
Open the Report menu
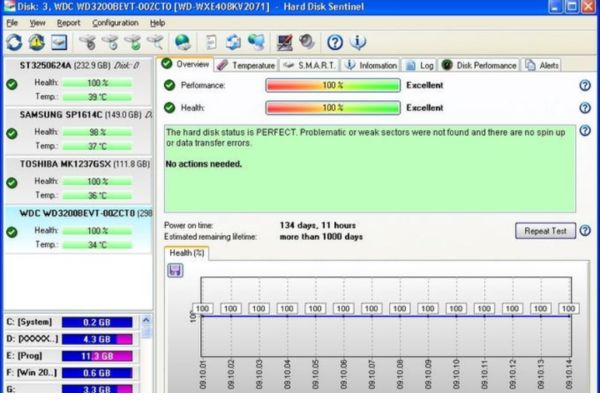(68, 23)
